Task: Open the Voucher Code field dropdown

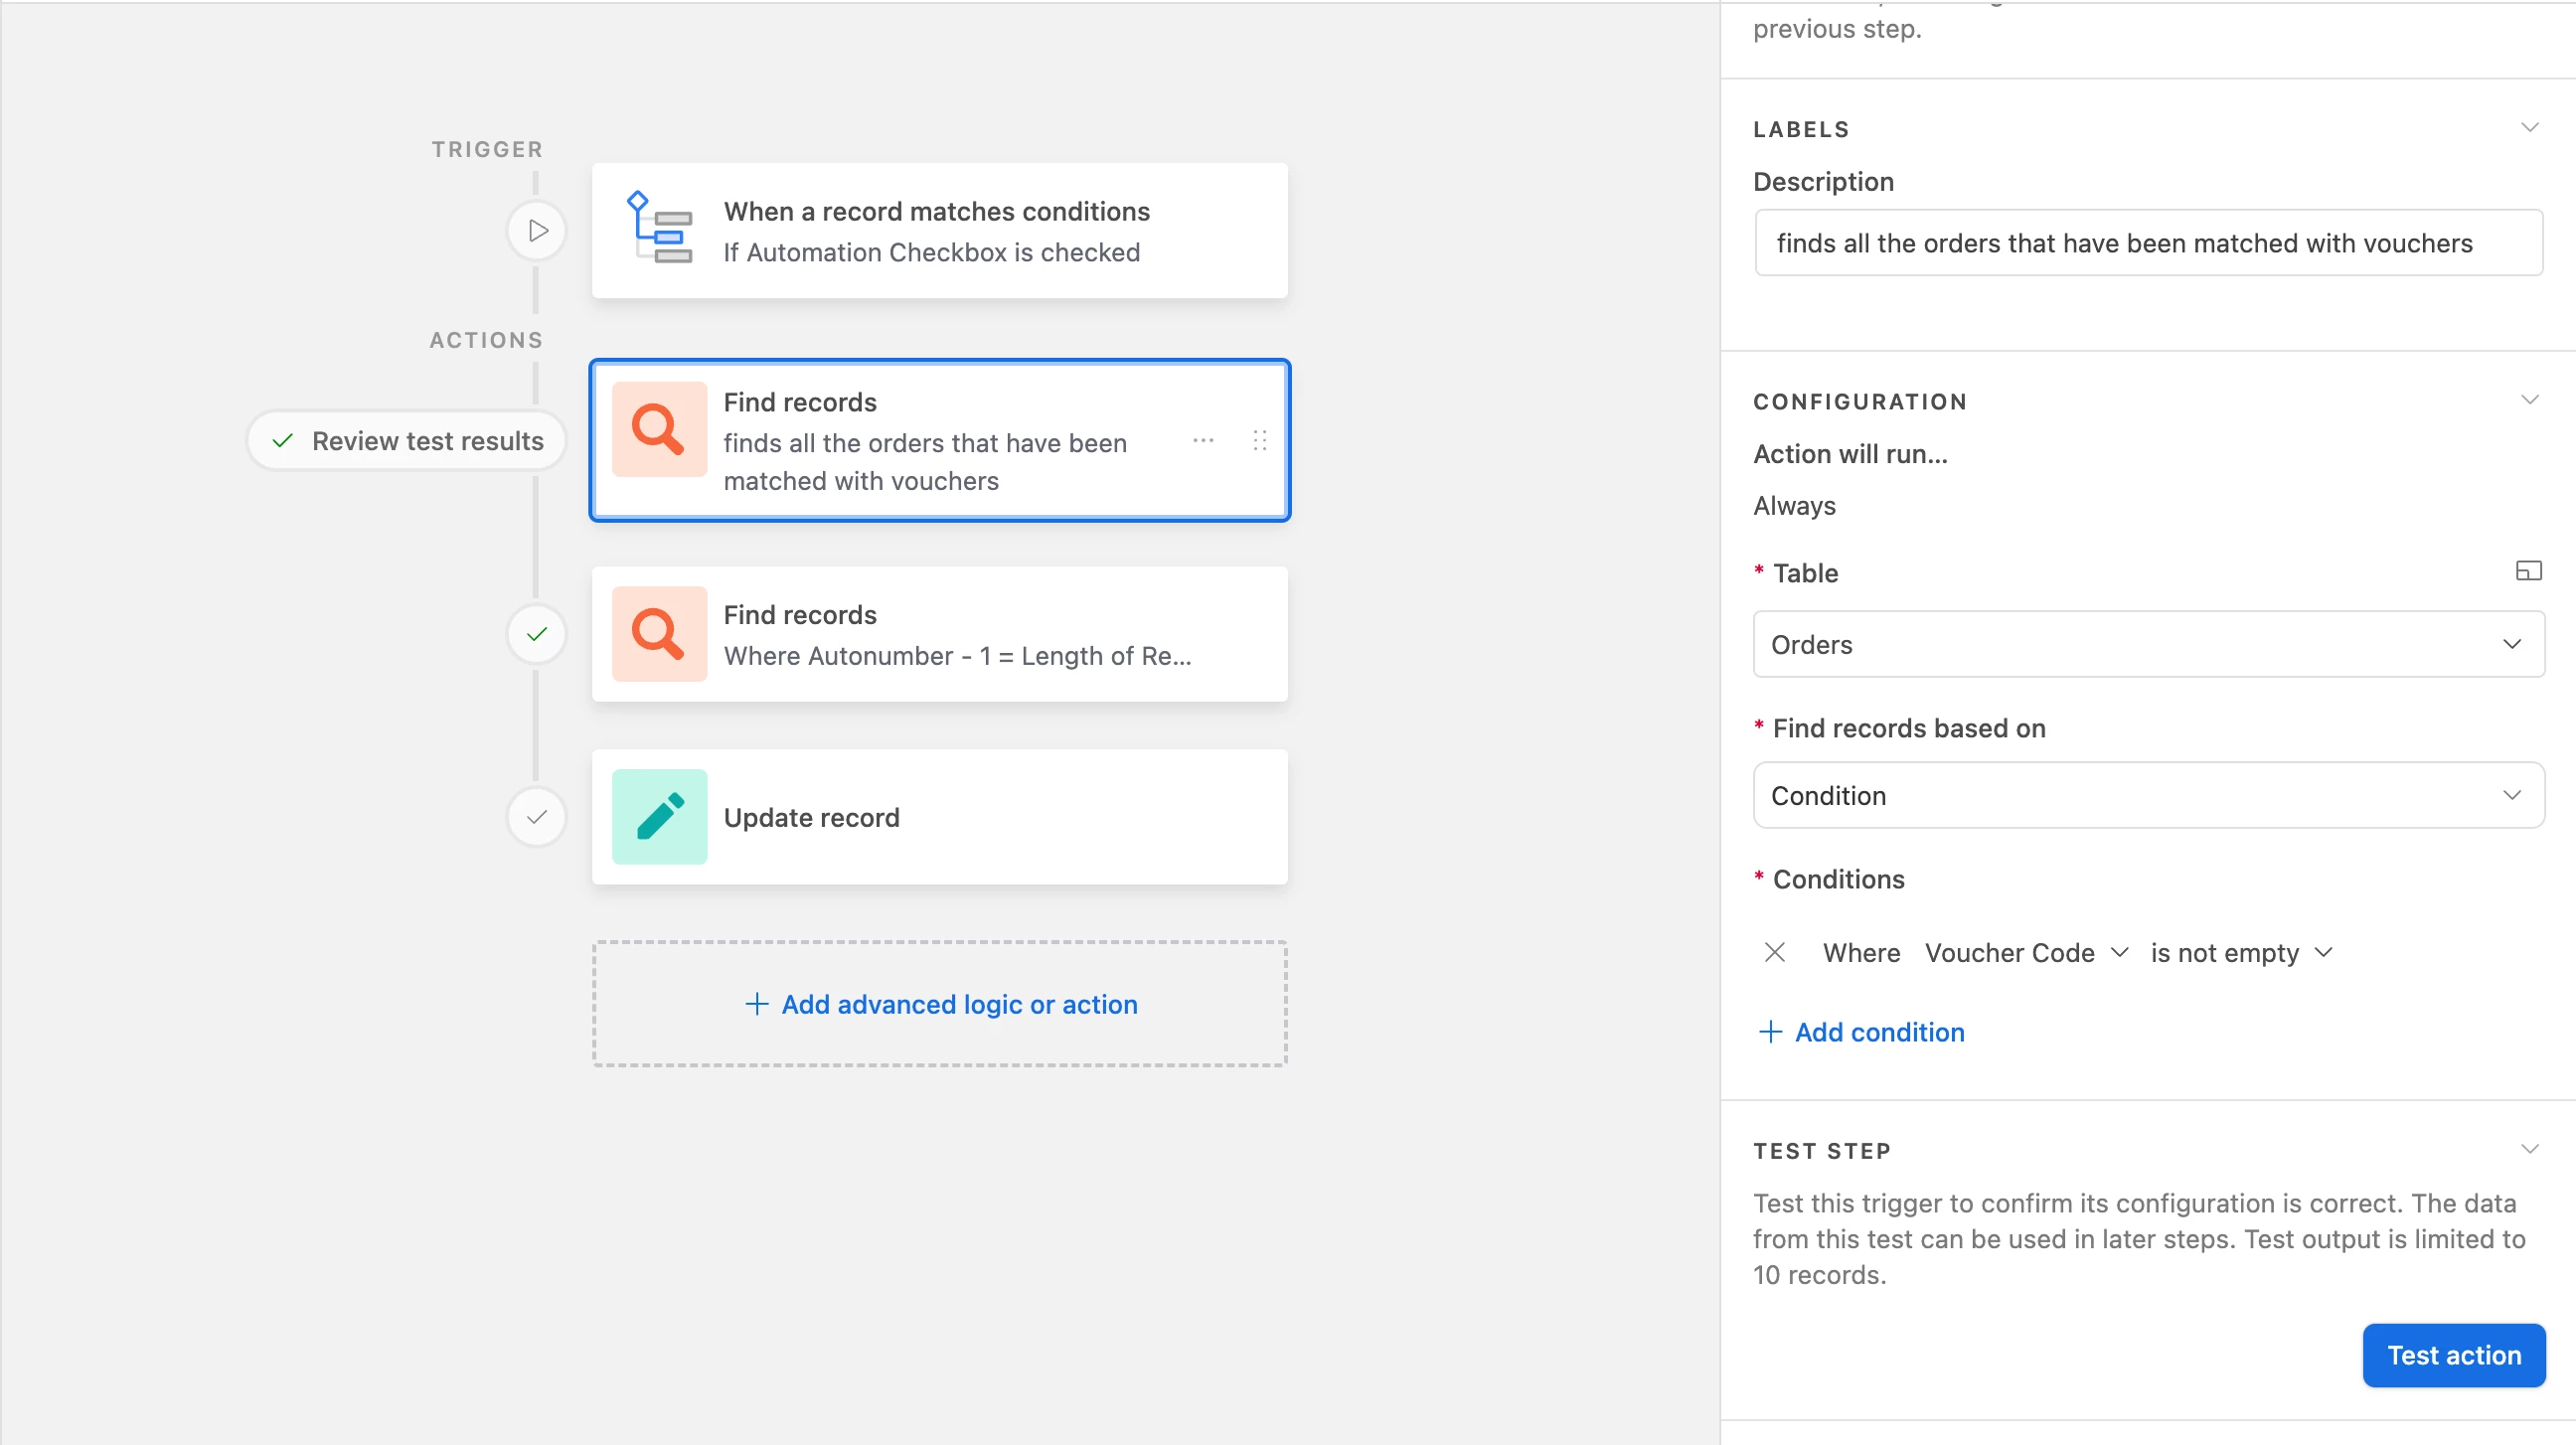Action: pos(2026,952)
